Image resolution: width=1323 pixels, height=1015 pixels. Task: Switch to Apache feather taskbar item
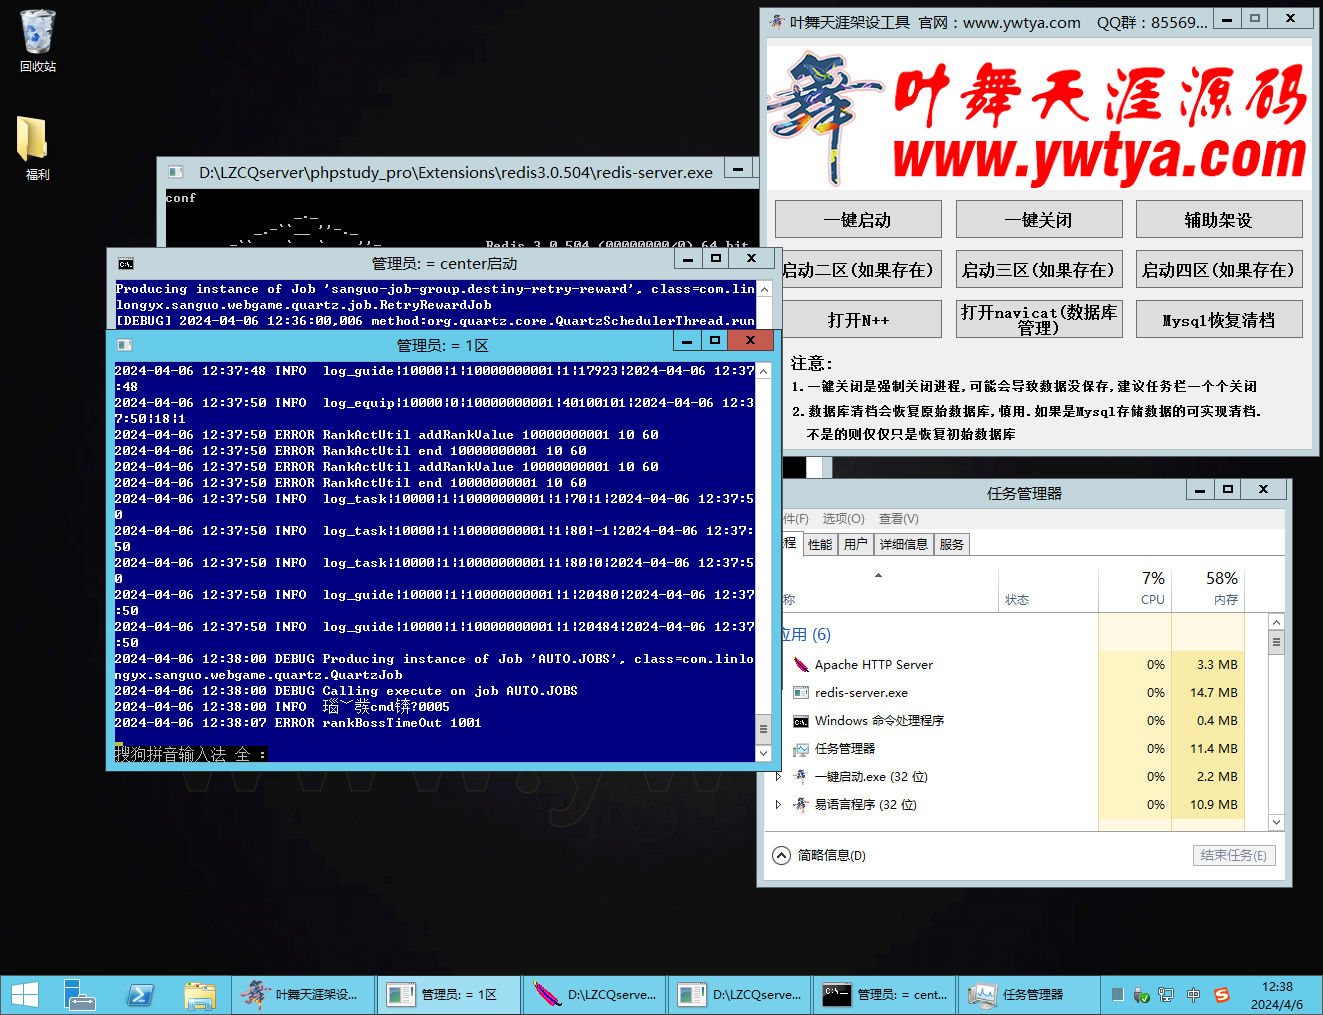594,995
